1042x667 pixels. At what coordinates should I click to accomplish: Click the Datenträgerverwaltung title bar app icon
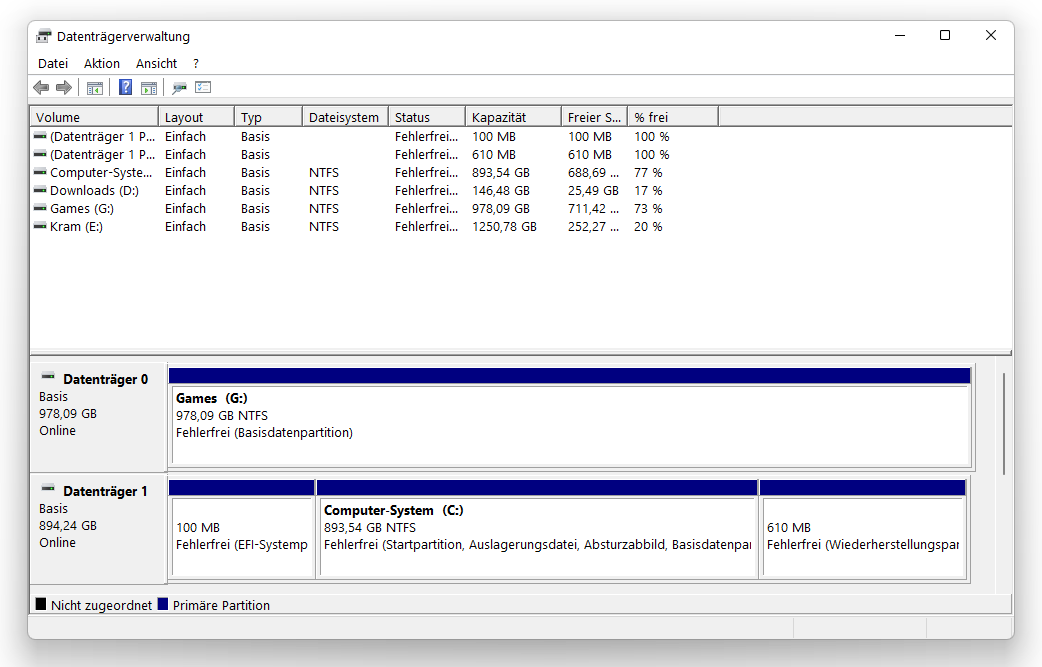click(44, 36)
